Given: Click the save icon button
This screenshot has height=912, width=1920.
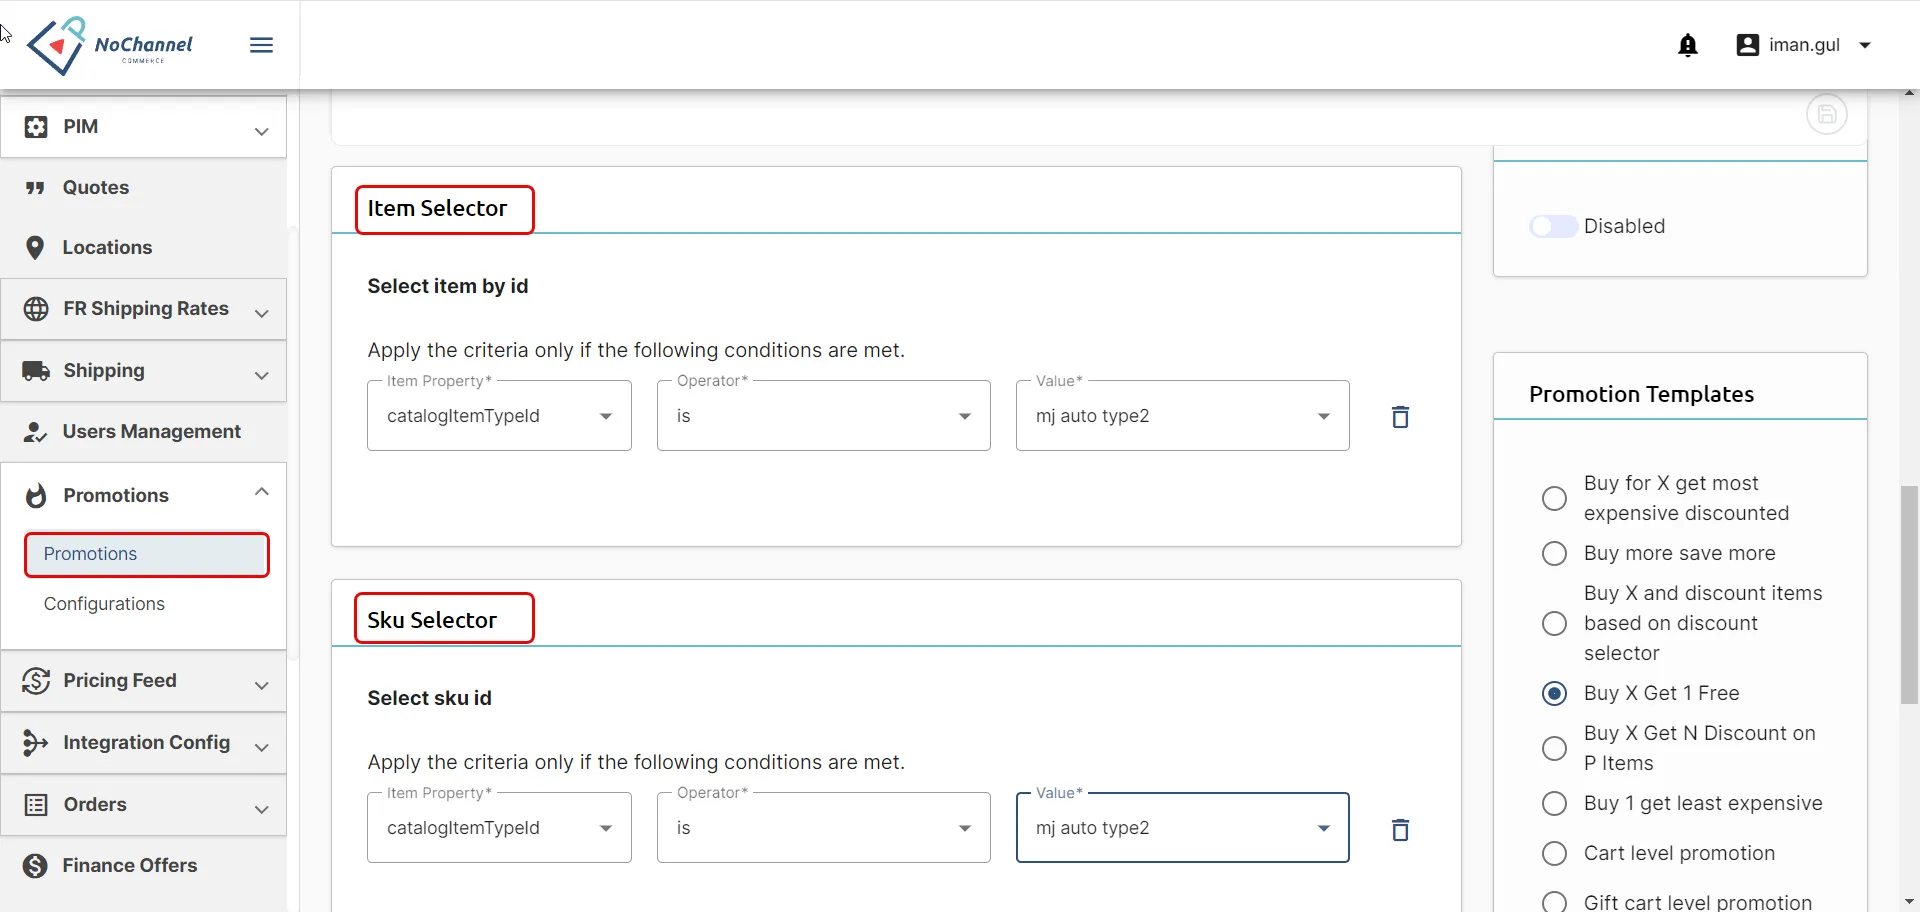Looking at the screenshot, I should click(1827, 114).
